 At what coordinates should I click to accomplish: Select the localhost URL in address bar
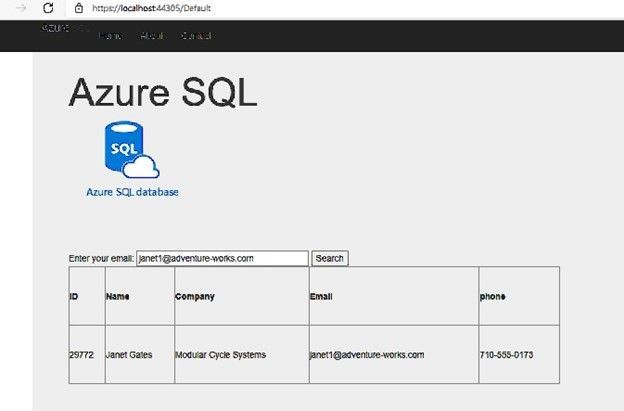tap(151, 8)
